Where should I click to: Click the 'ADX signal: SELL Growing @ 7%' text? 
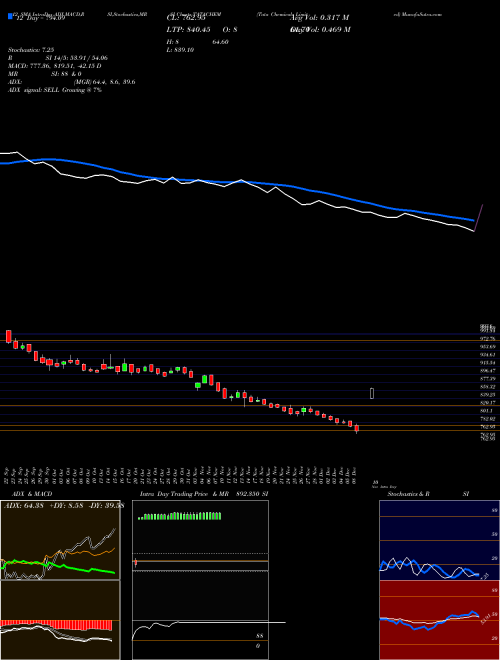point(55,90)
